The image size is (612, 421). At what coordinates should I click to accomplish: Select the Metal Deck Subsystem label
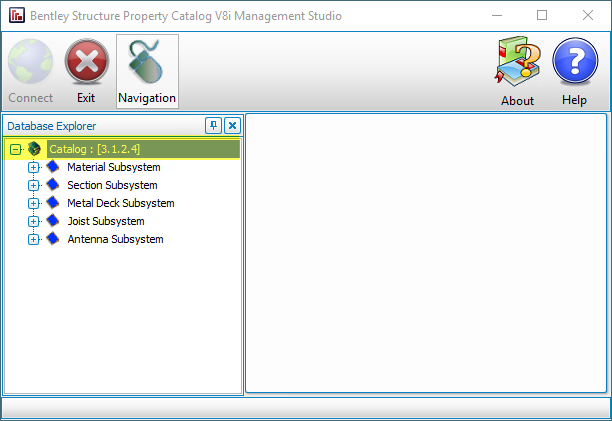coord(121,203)
